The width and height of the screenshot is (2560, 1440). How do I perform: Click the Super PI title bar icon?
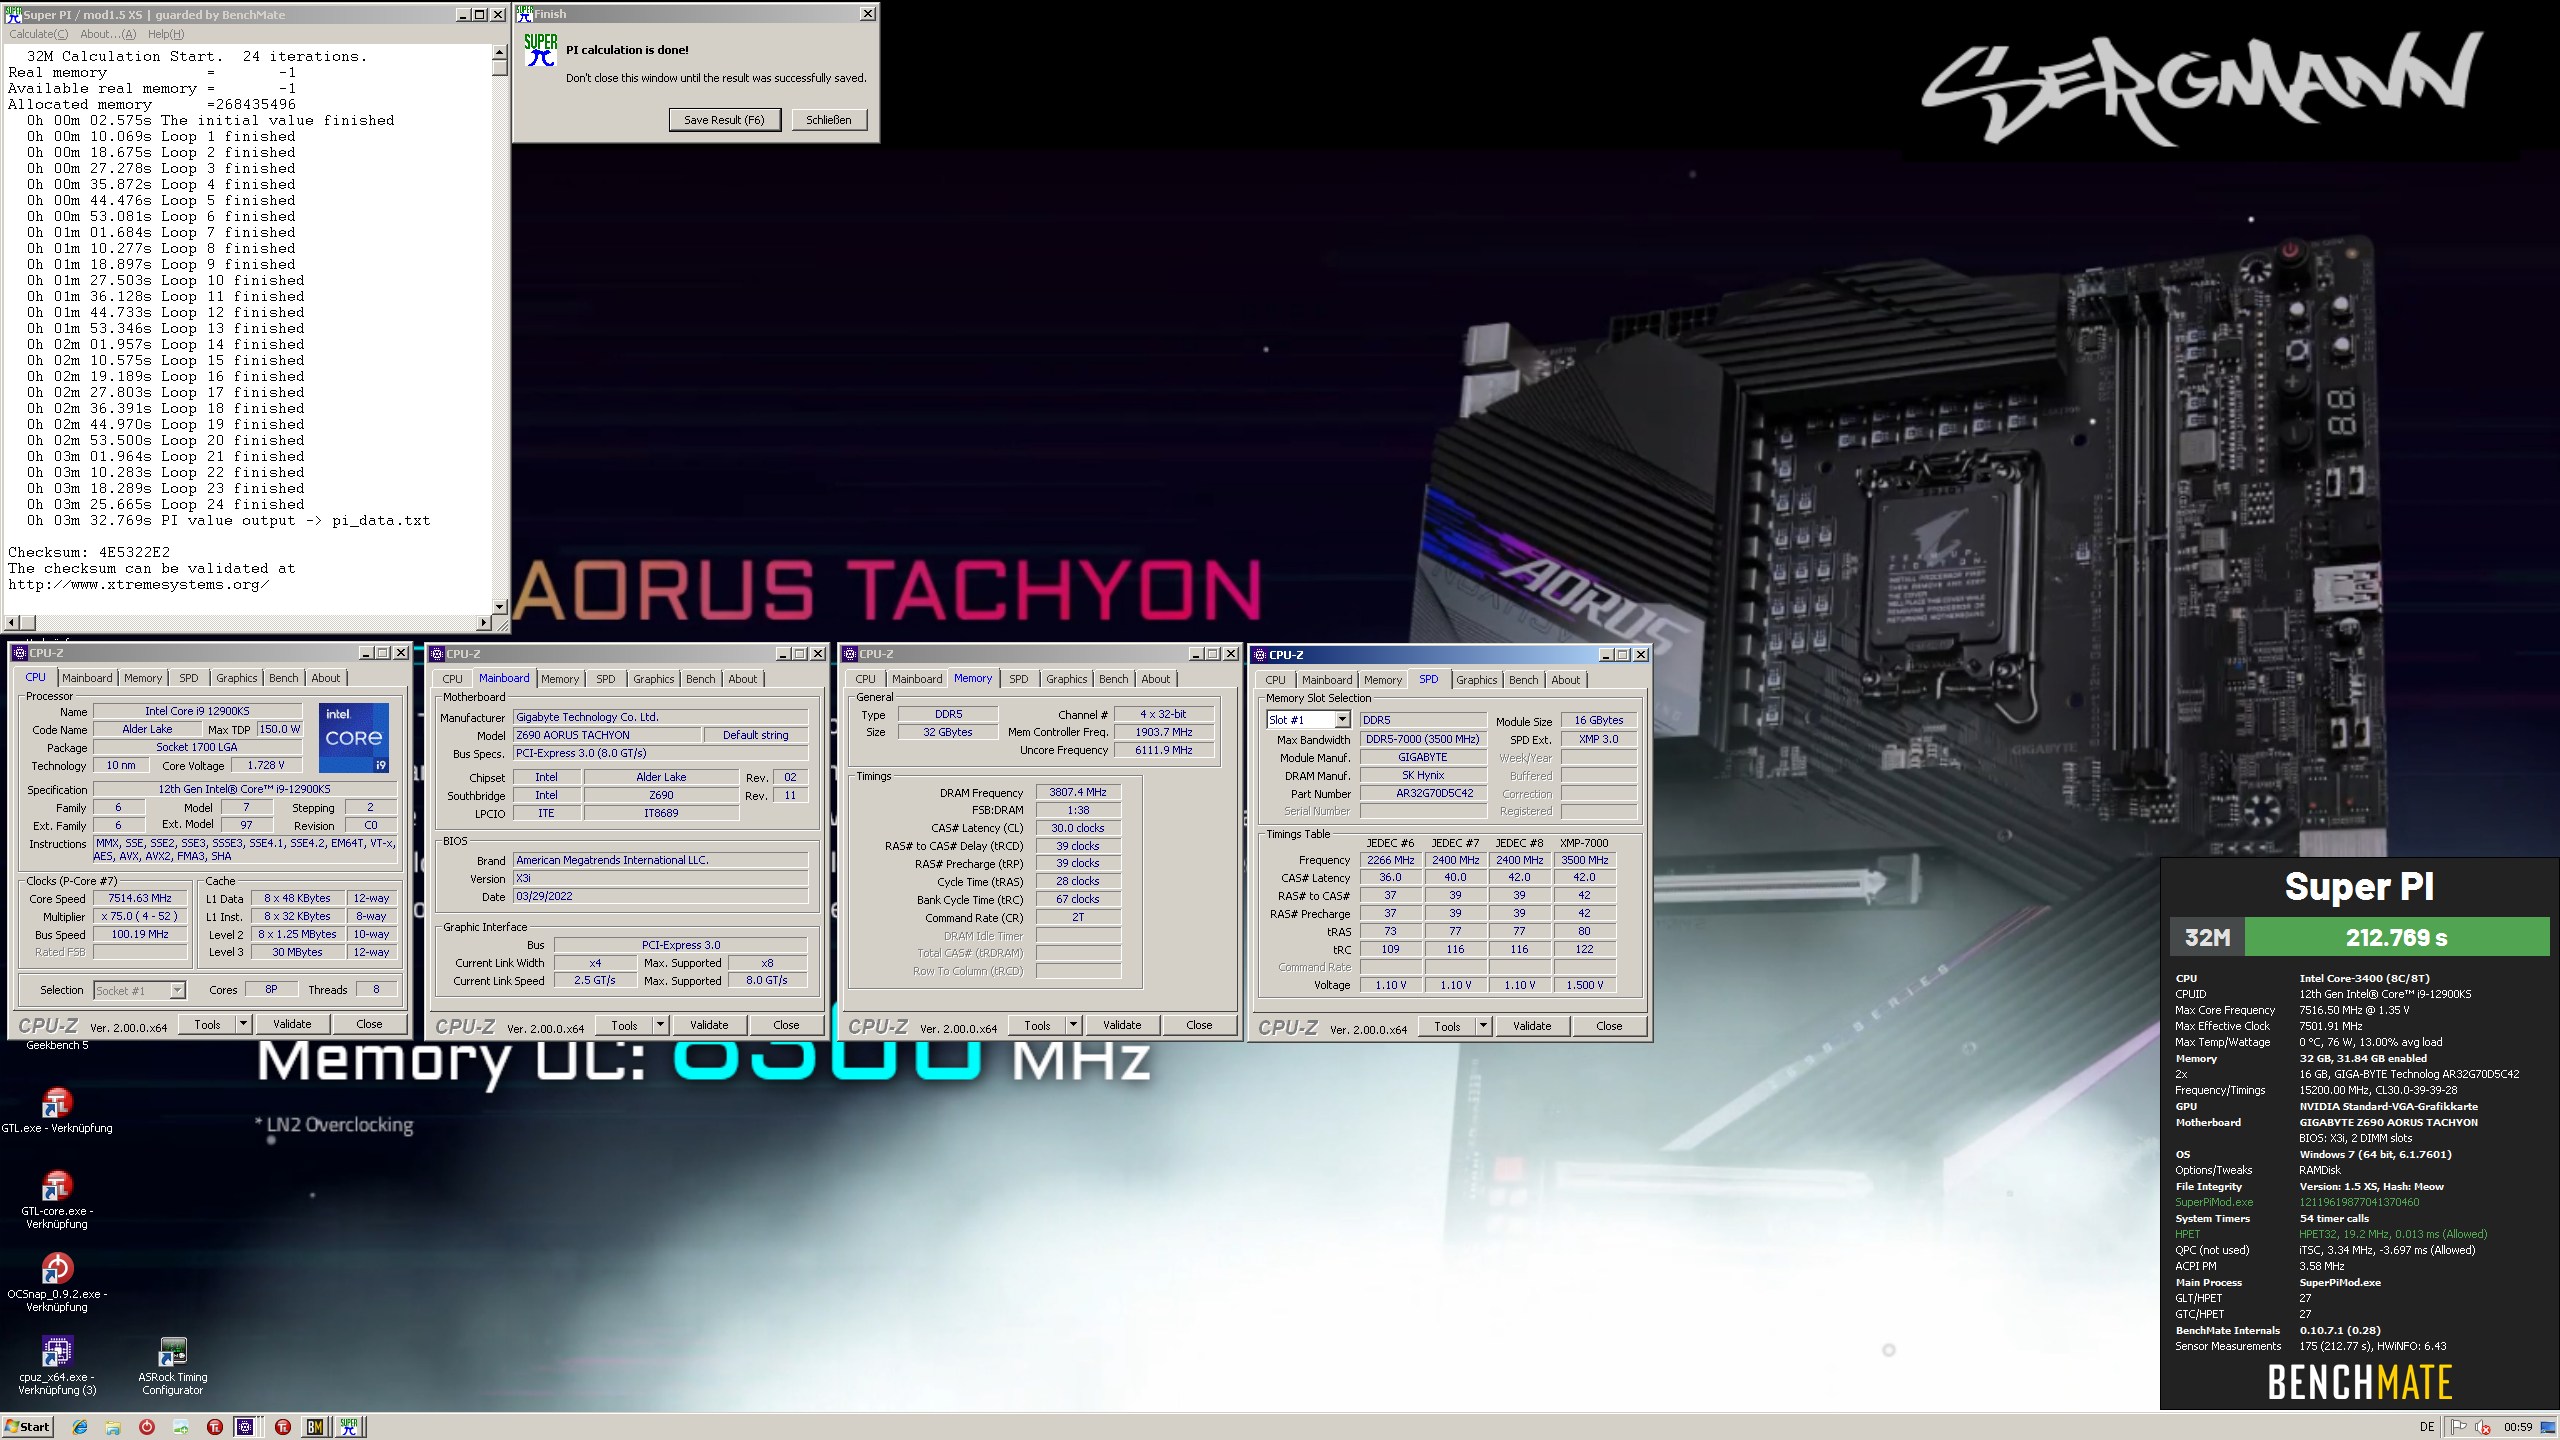[13, 14]
